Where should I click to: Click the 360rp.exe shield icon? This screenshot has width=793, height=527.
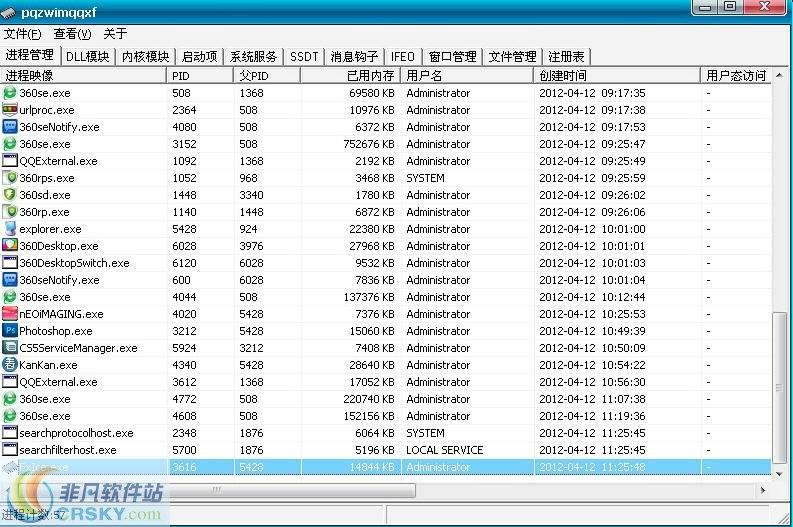point(10,211)
